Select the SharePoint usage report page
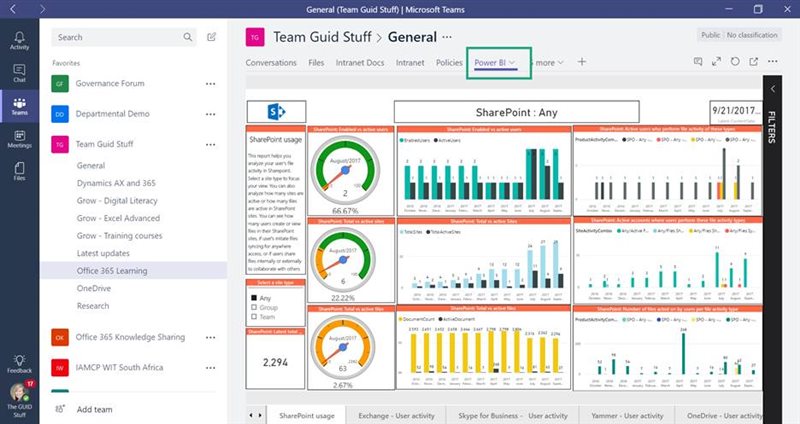Viewport: 800px width, 424px height. pos(307,415)
